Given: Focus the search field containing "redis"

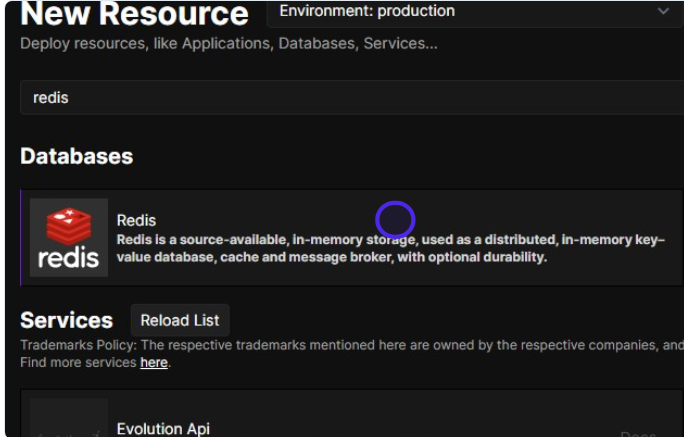Looking at the screenshot, I should click(350, 98).
